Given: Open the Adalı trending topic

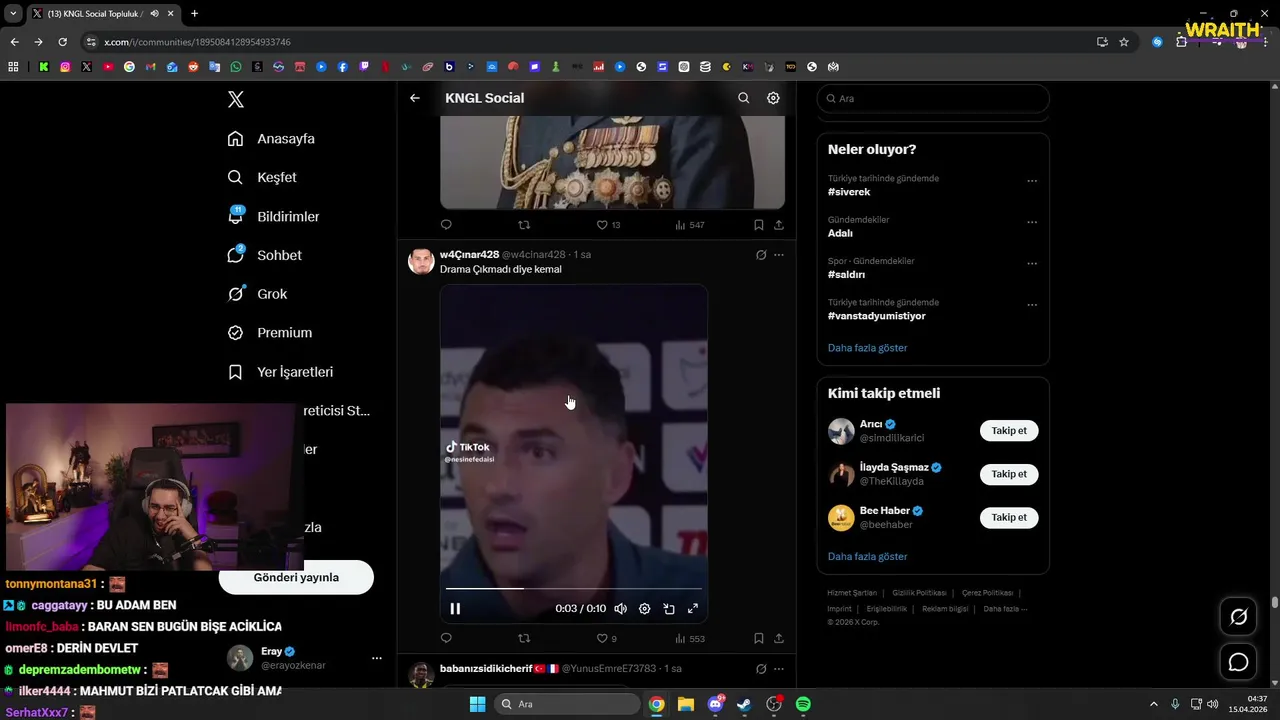Looking at the screenshot, I should click(x=840, y=233).
